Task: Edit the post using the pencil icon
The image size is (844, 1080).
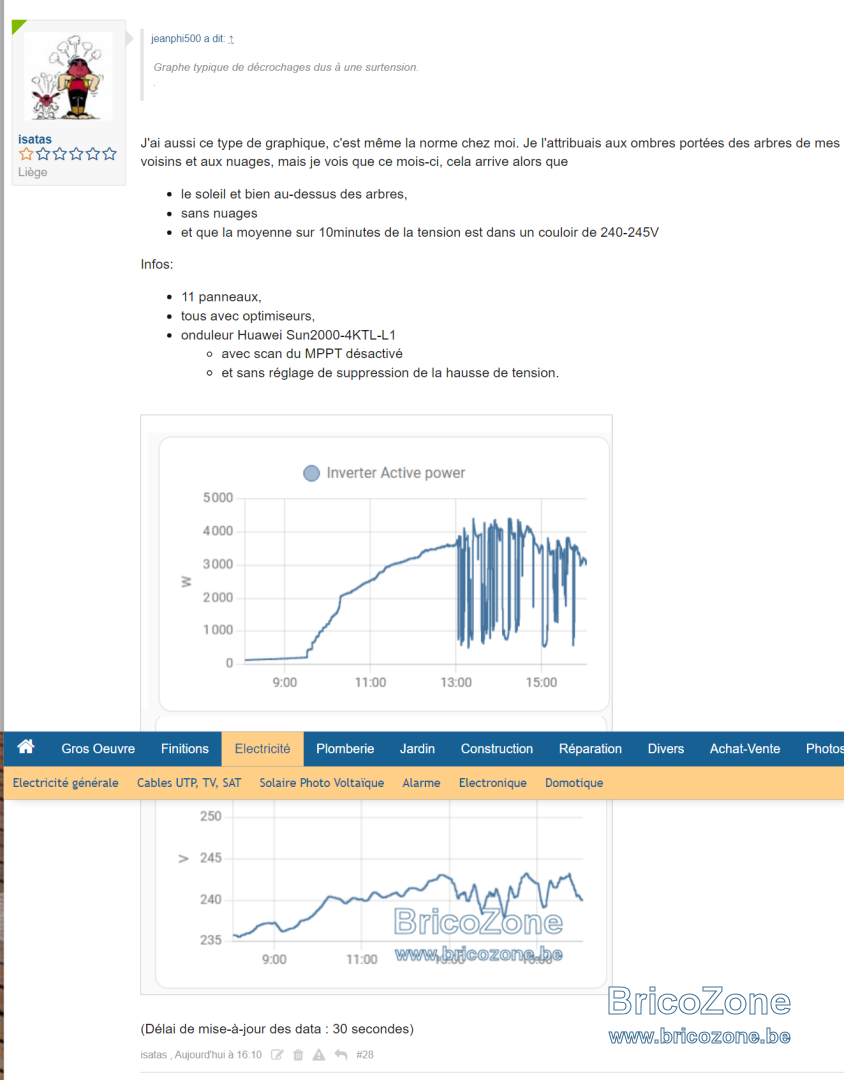Action: click(277, 1055)
